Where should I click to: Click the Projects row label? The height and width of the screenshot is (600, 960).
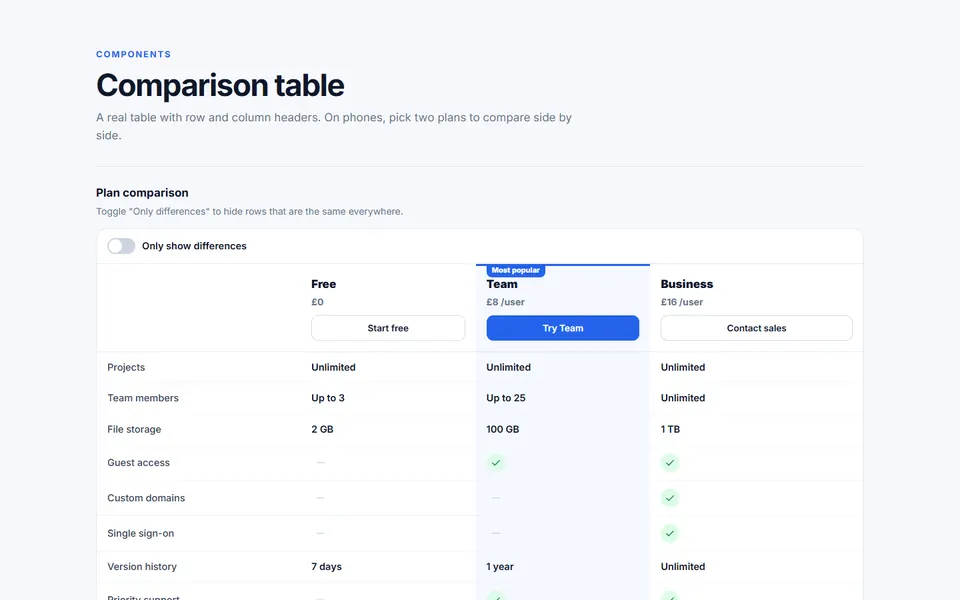126,367
